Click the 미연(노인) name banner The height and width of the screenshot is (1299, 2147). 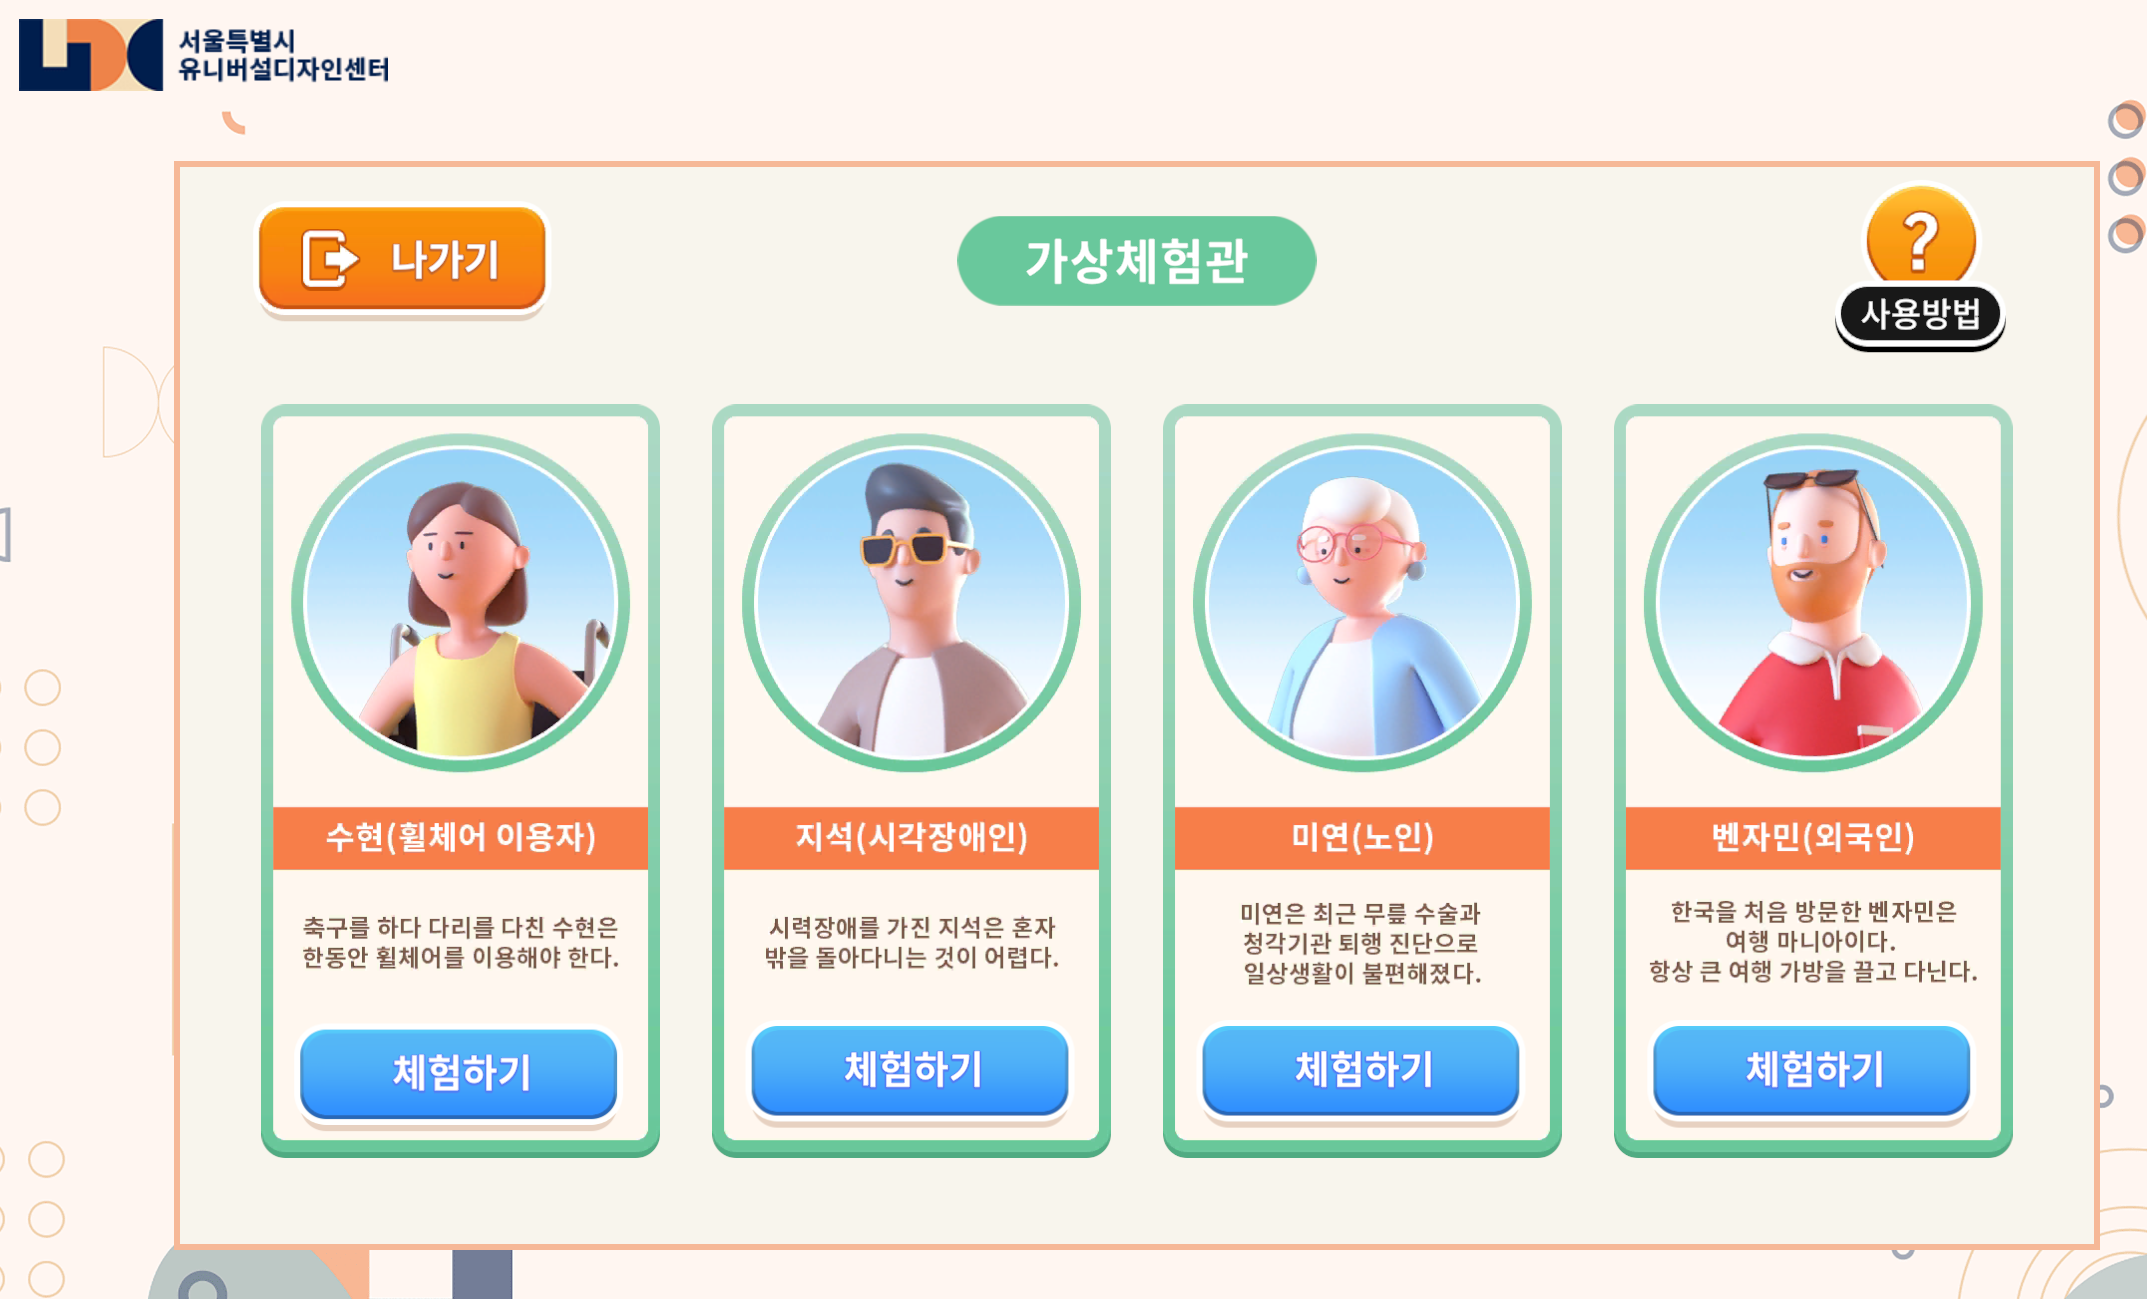[1362, 837]
